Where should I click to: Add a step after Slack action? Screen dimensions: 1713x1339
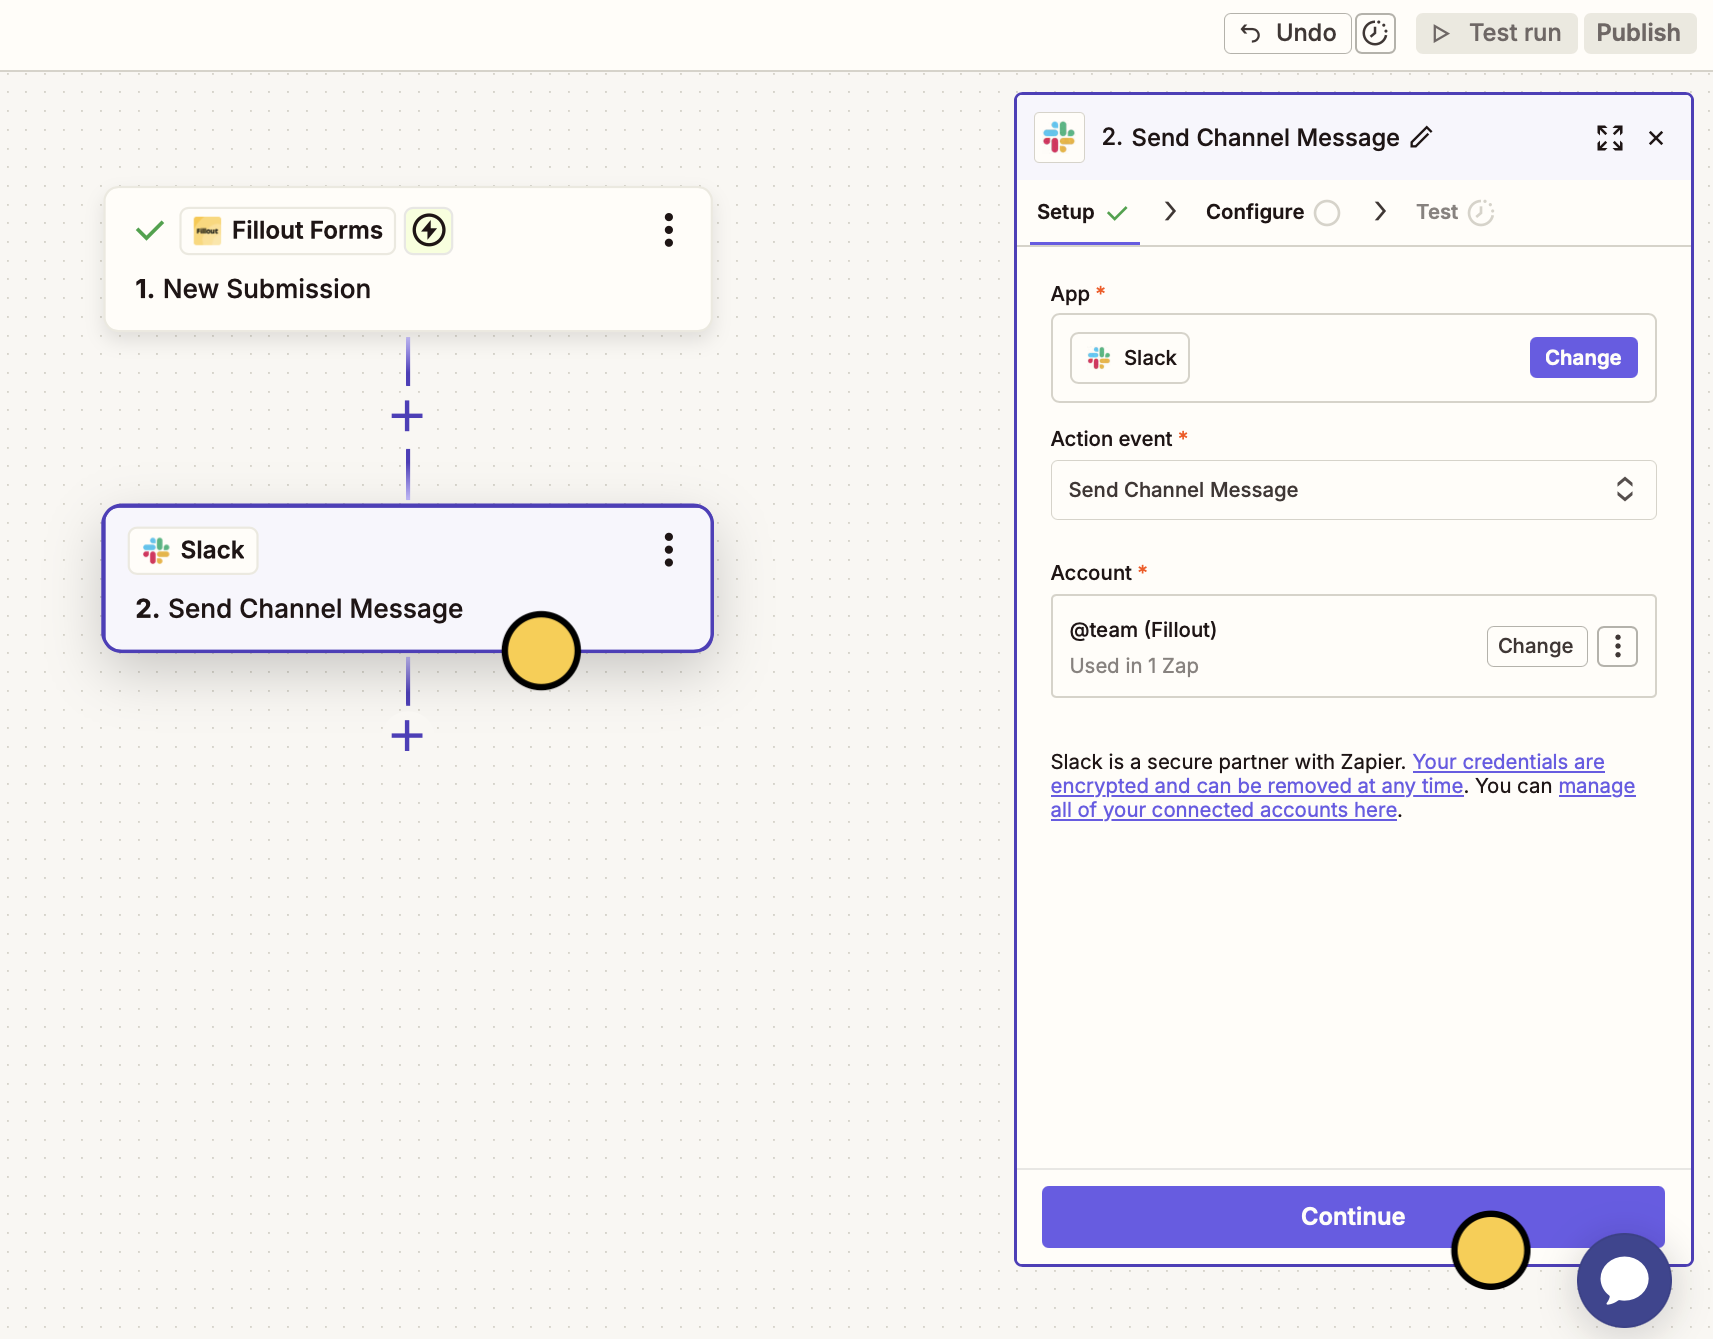[x=407, y=736]
